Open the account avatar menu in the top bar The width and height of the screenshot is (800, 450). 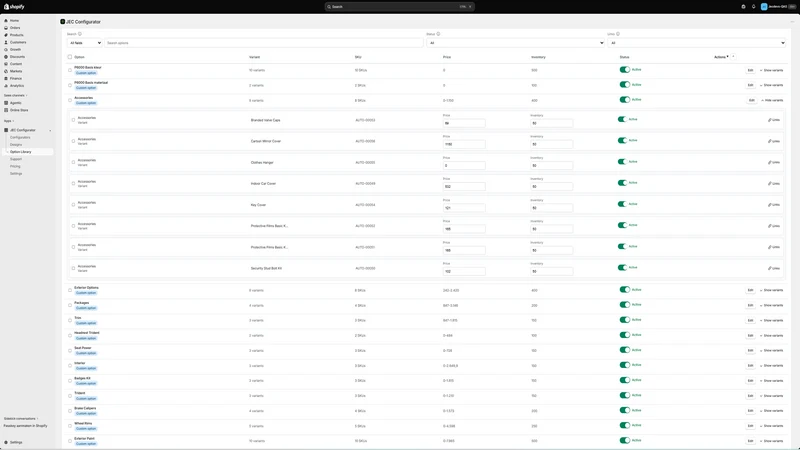pos(777,7)
